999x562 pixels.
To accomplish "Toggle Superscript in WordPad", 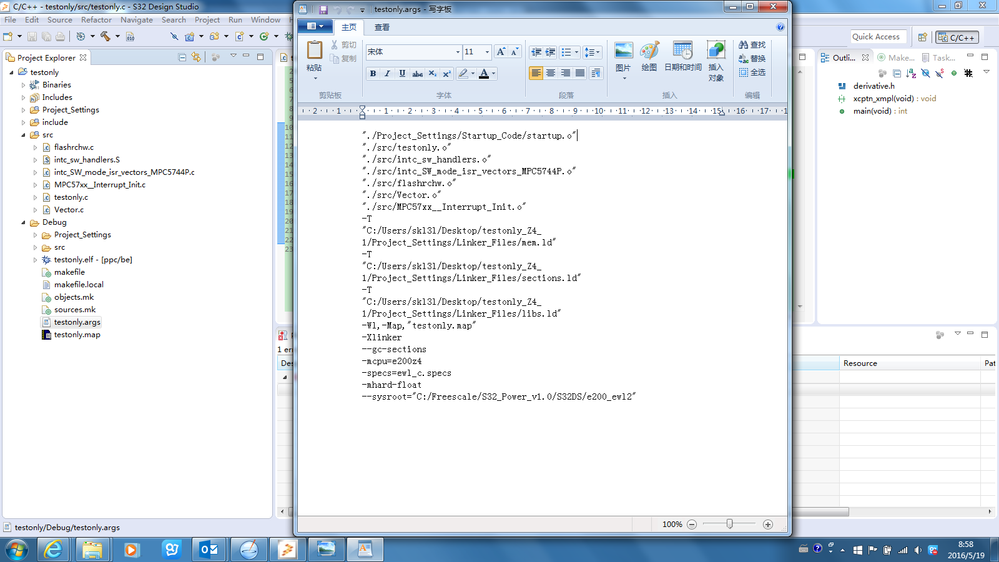I will click(x=447, y=73).
